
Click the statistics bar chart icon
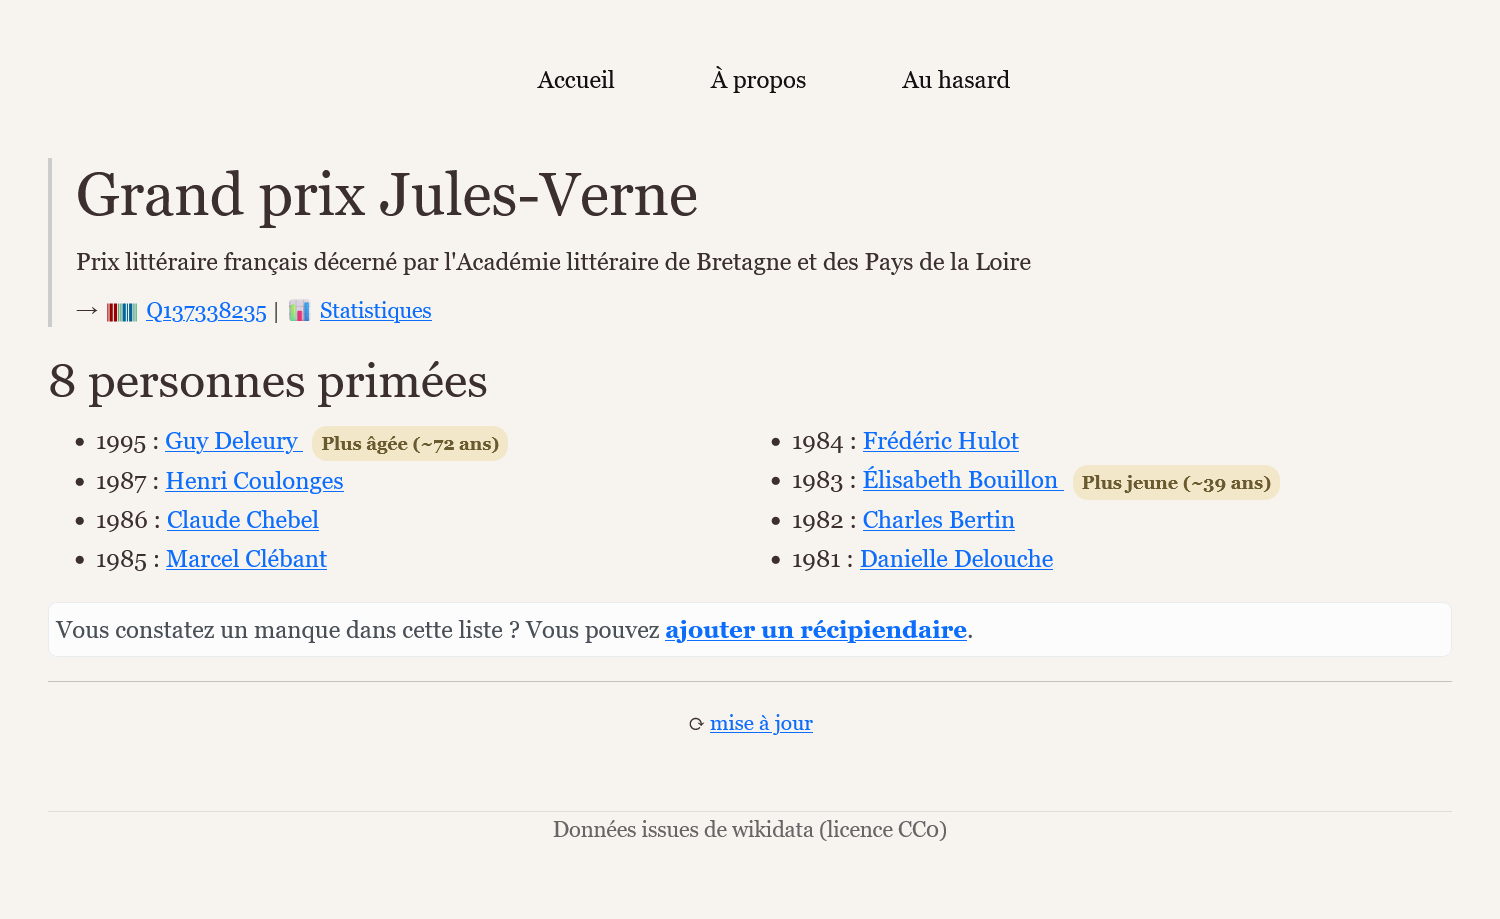(299, 311)
